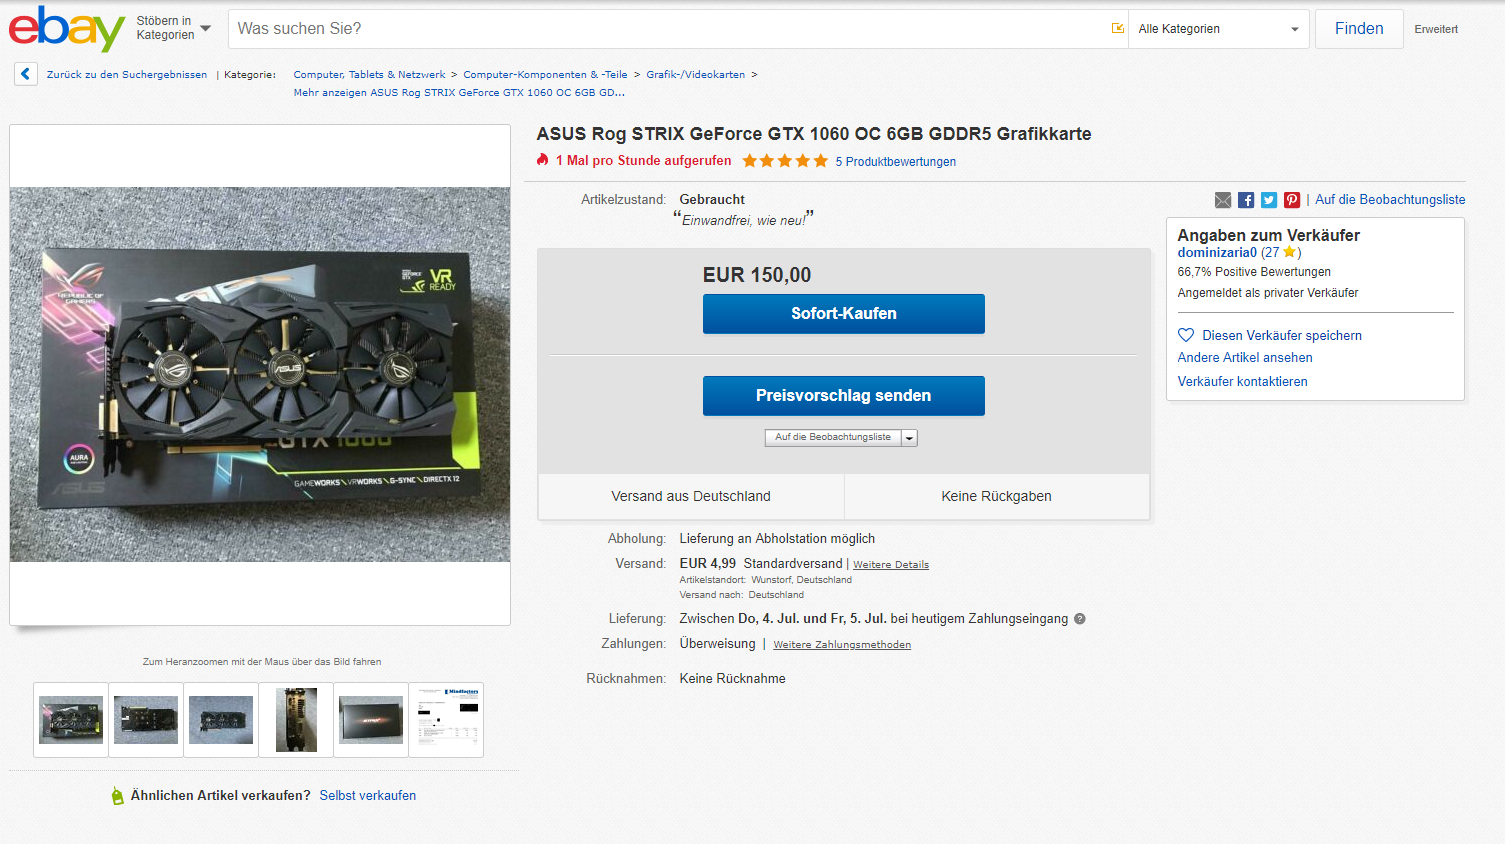Click the Sofort-Kaufen button
Image resolution: width=1505 pixels, height=844 pixels.
843,314
